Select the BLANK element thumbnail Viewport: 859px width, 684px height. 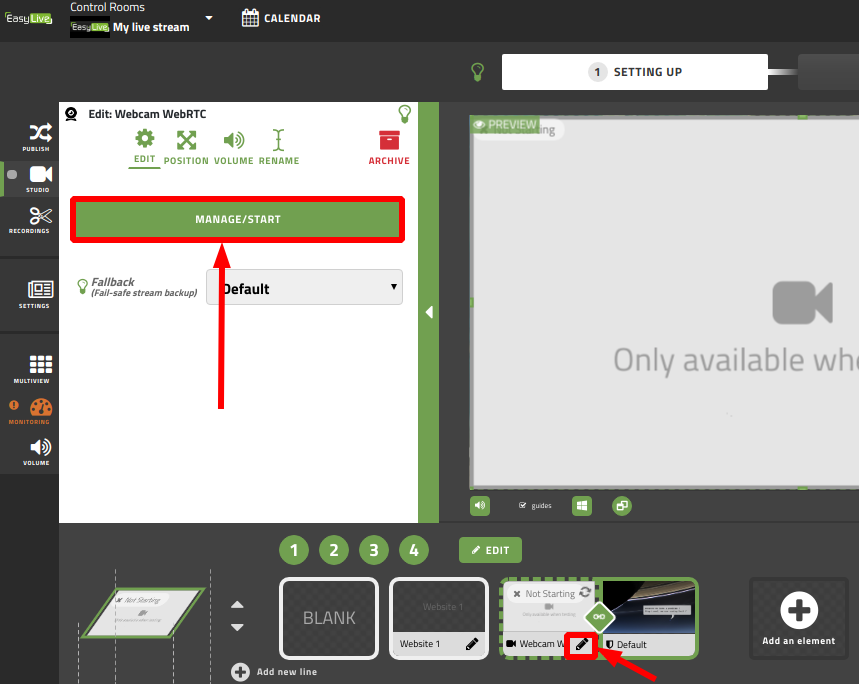point(329,618)
